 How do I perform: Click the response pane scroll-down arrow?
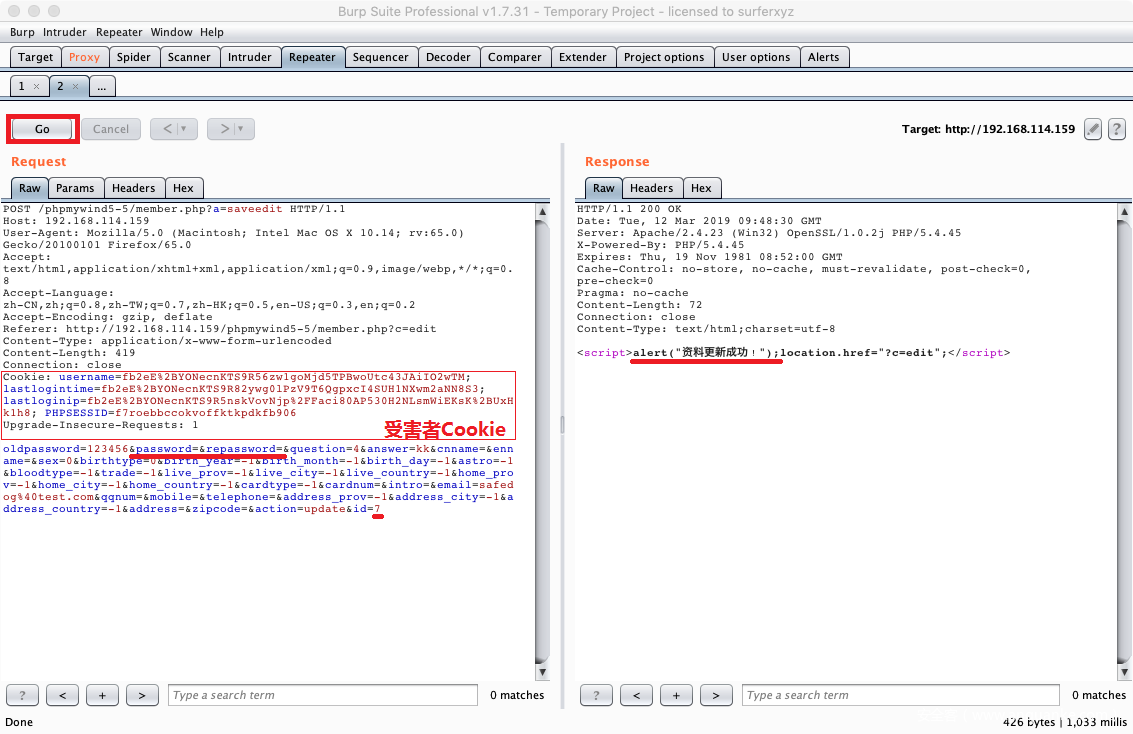[1124, 672]
